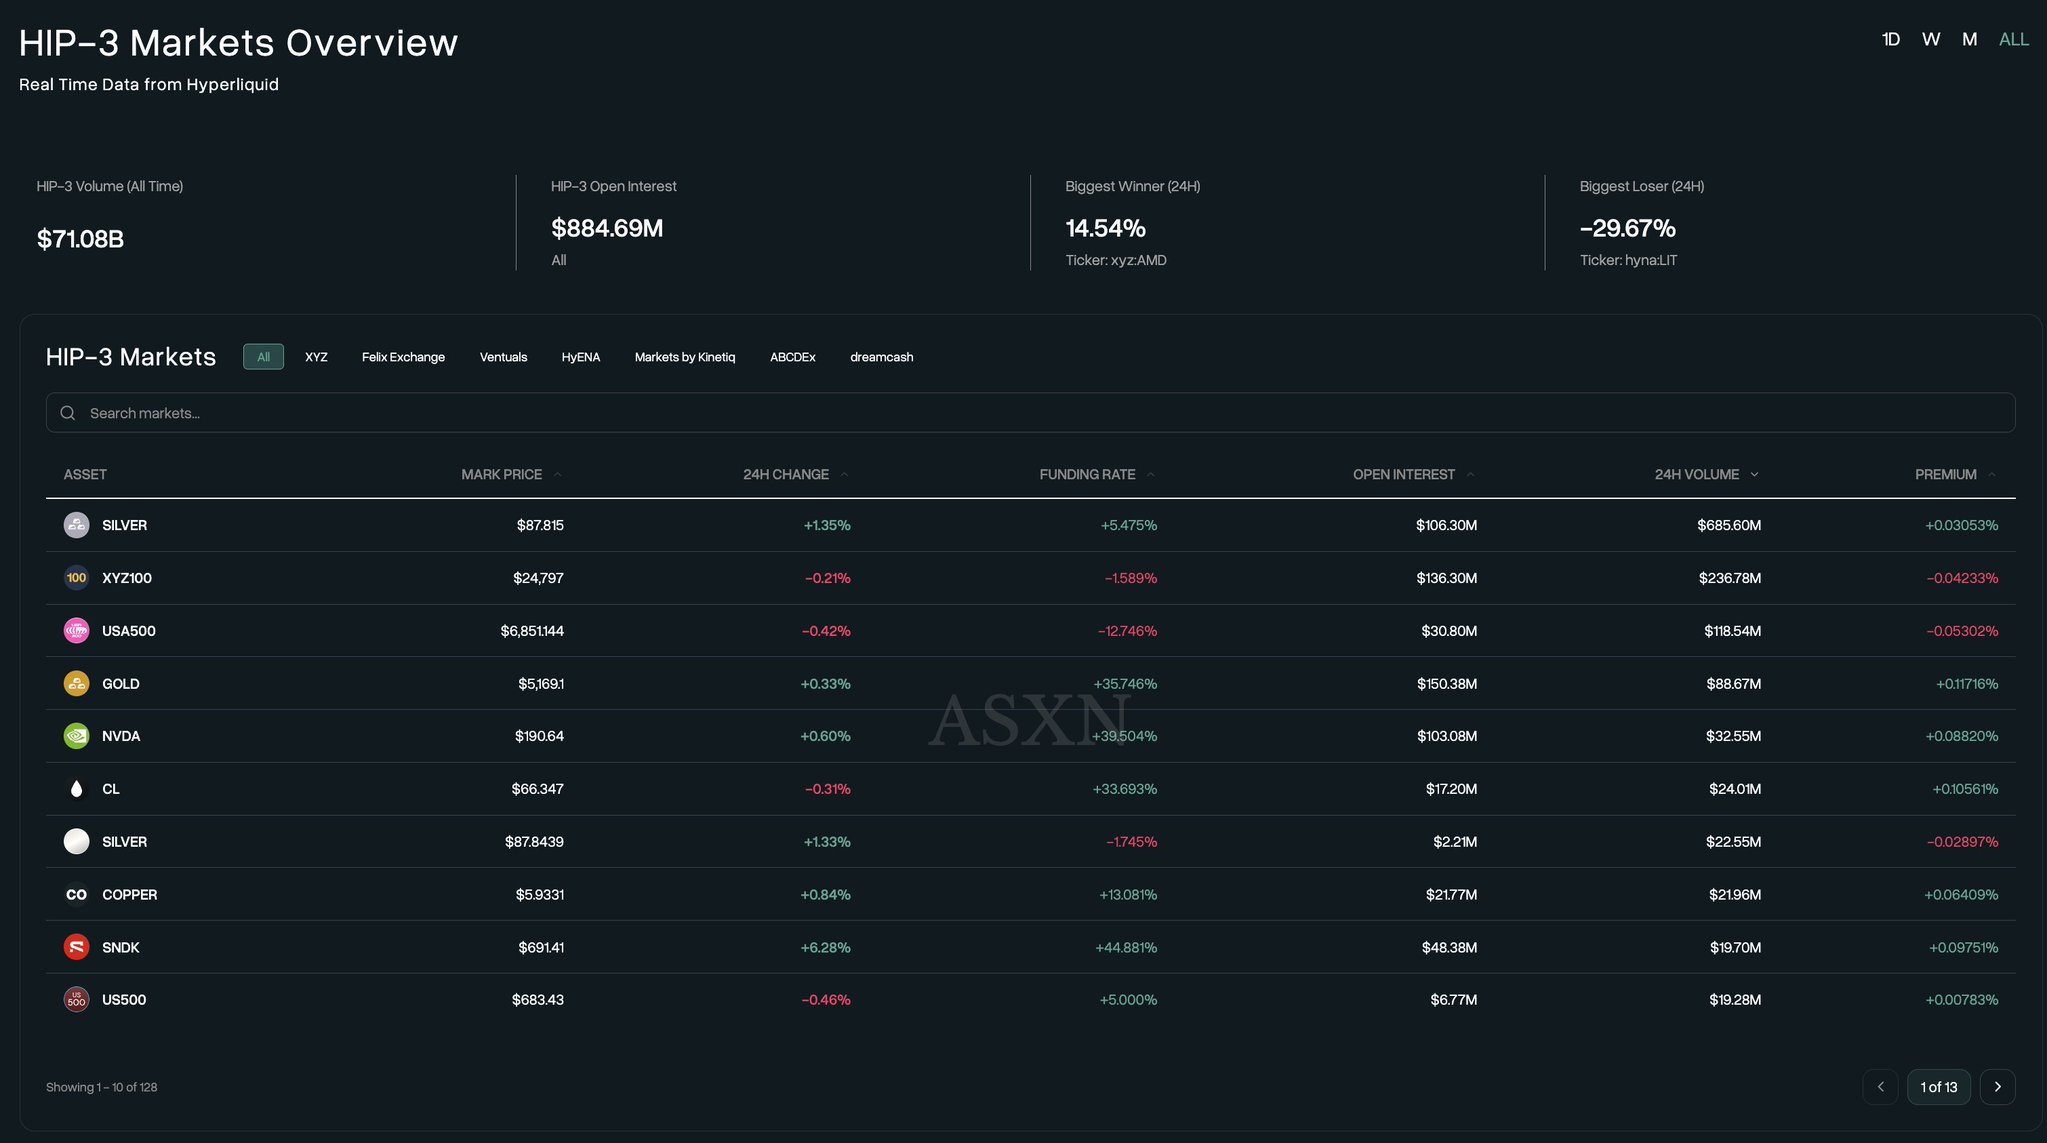
Task: Click the previous page arrow button
Action: [x=1880, y=1087]
